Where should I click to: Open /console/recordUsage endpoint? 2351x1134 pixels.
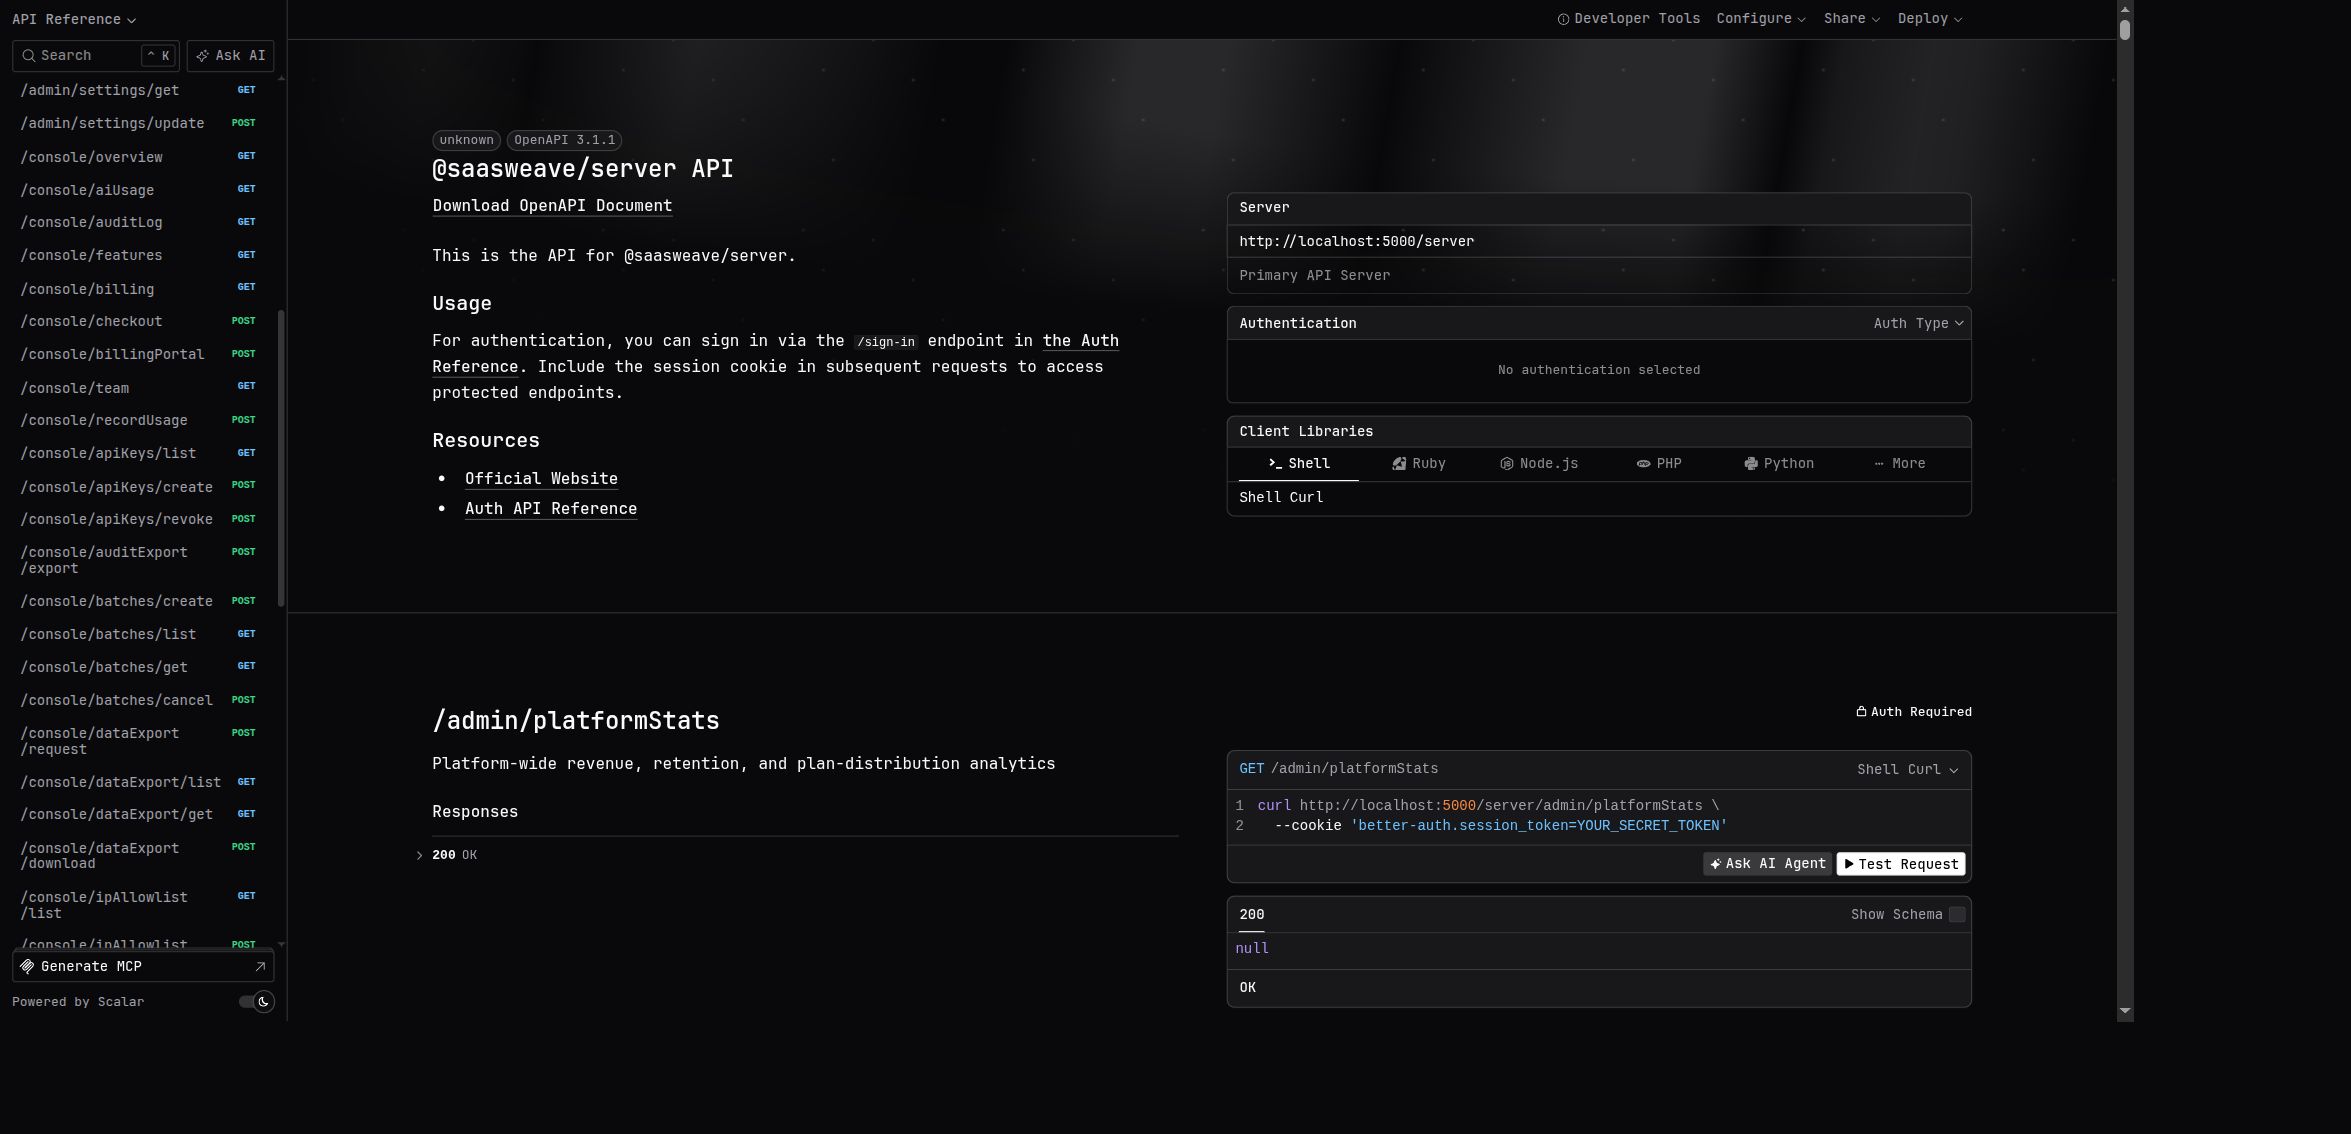coord(139,421)
